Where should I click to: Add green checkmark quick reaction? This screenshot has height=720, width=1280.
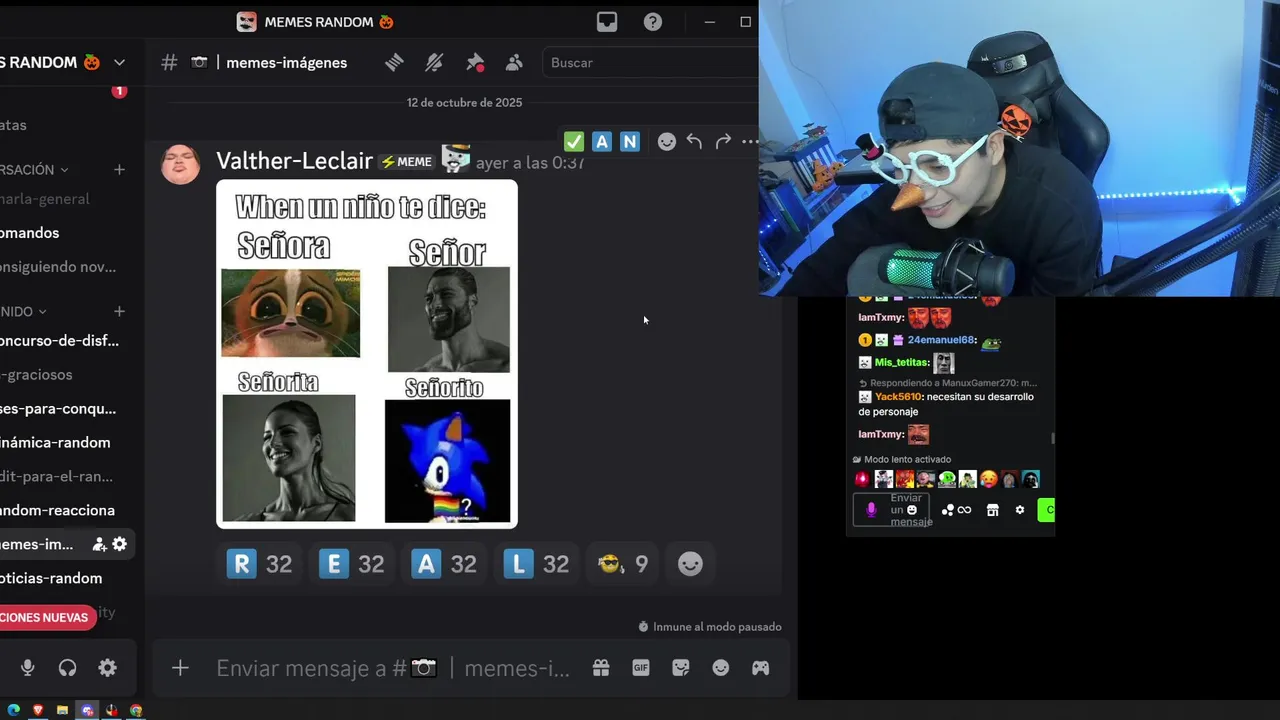[x=574, y=141]
